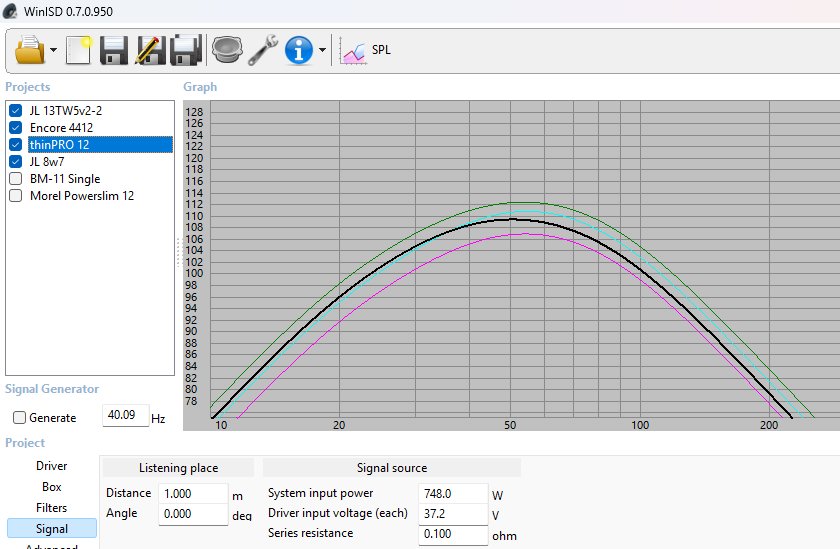
Task: Open options with wrench icon
Action: tap(263, 50)
